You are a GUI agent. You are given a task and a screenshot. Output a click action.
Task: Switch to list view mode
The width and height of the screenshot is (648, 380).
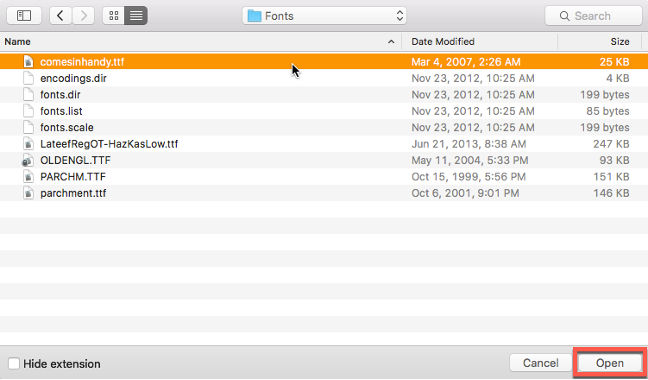coord(136,16)
